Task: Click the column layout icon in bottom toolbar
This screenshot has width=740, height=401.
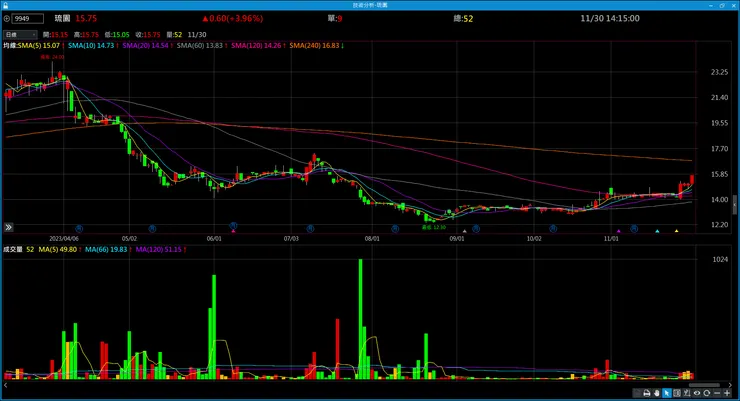Action: 677,393
